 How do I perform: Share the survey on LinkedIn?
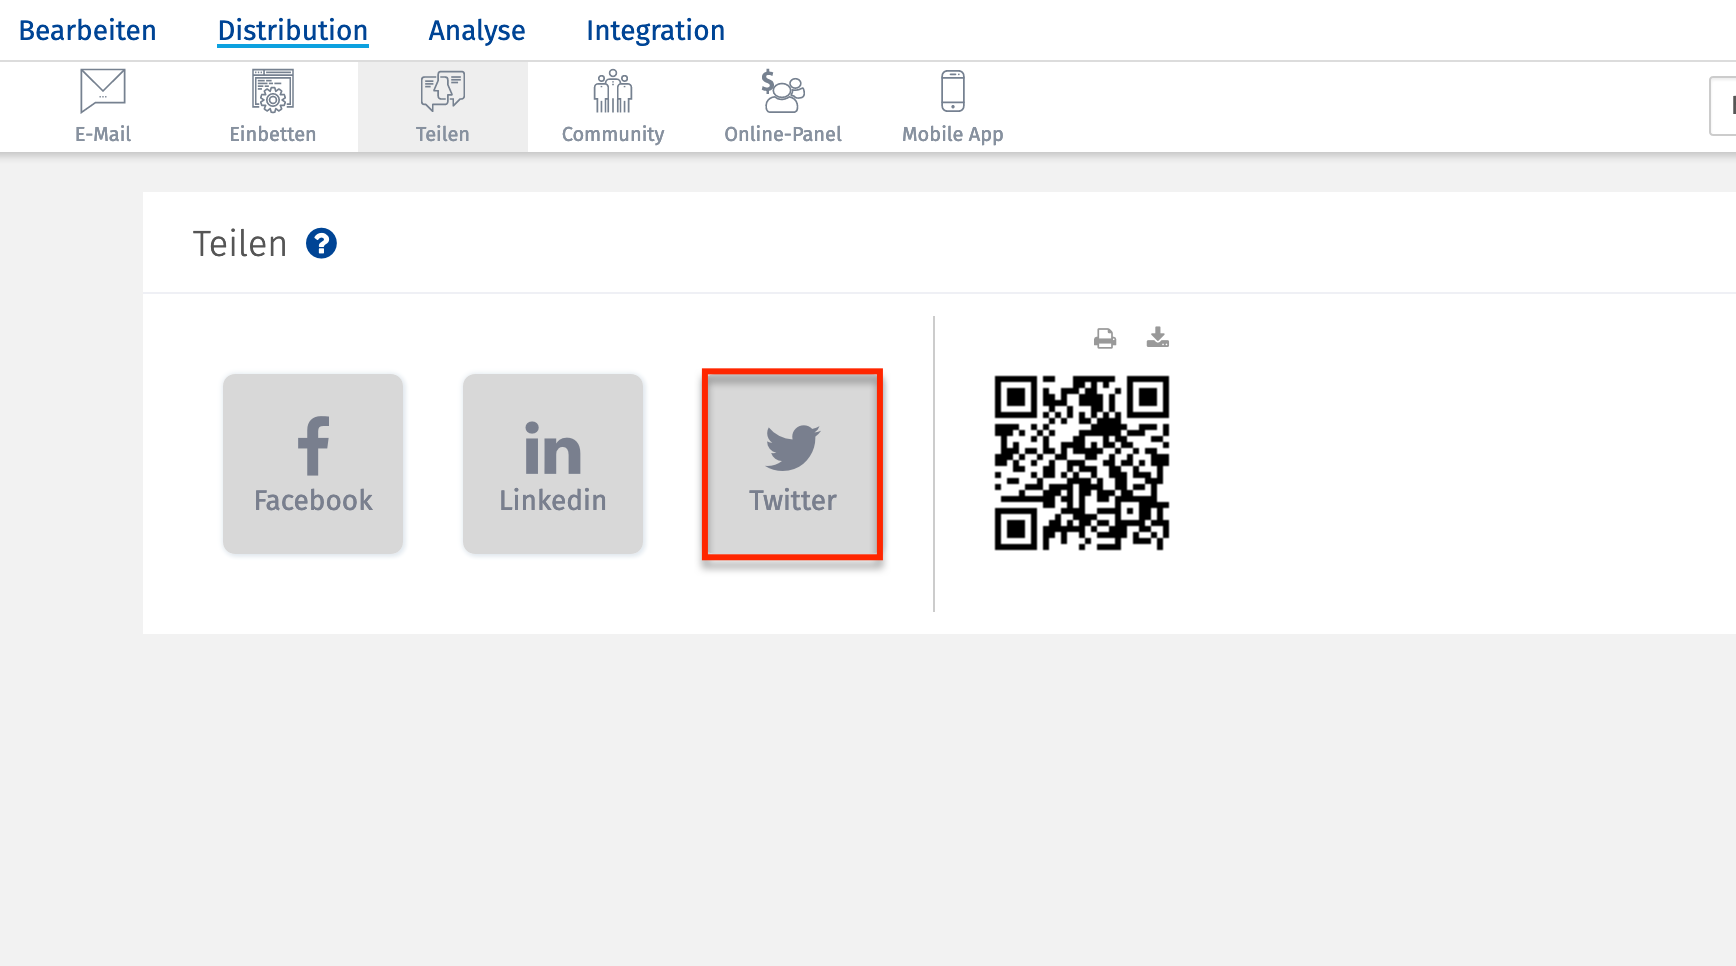coord(552,464)
